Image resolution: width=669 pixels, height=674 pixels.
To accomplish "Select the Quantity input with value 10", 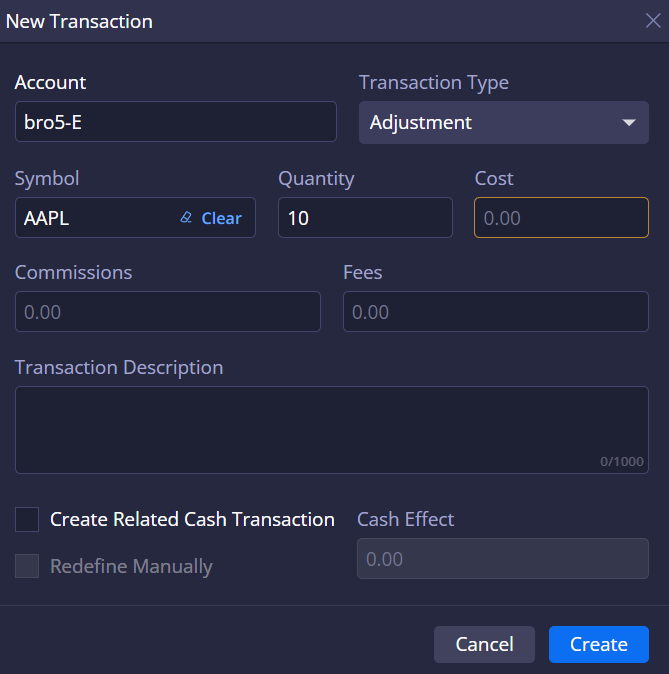I will [x=364, y=218].
